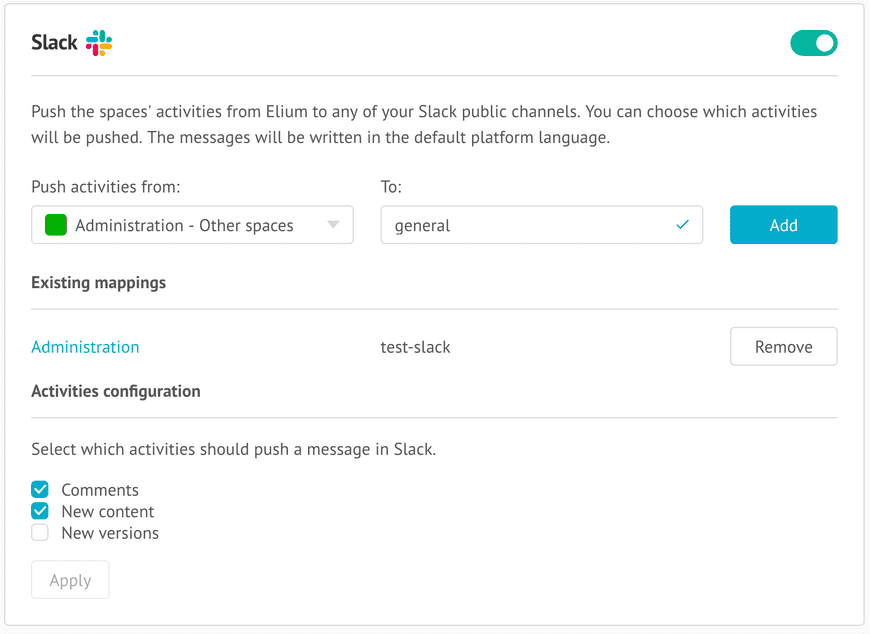Click the Add button
870x634 pixels.
tap(783, 225)
